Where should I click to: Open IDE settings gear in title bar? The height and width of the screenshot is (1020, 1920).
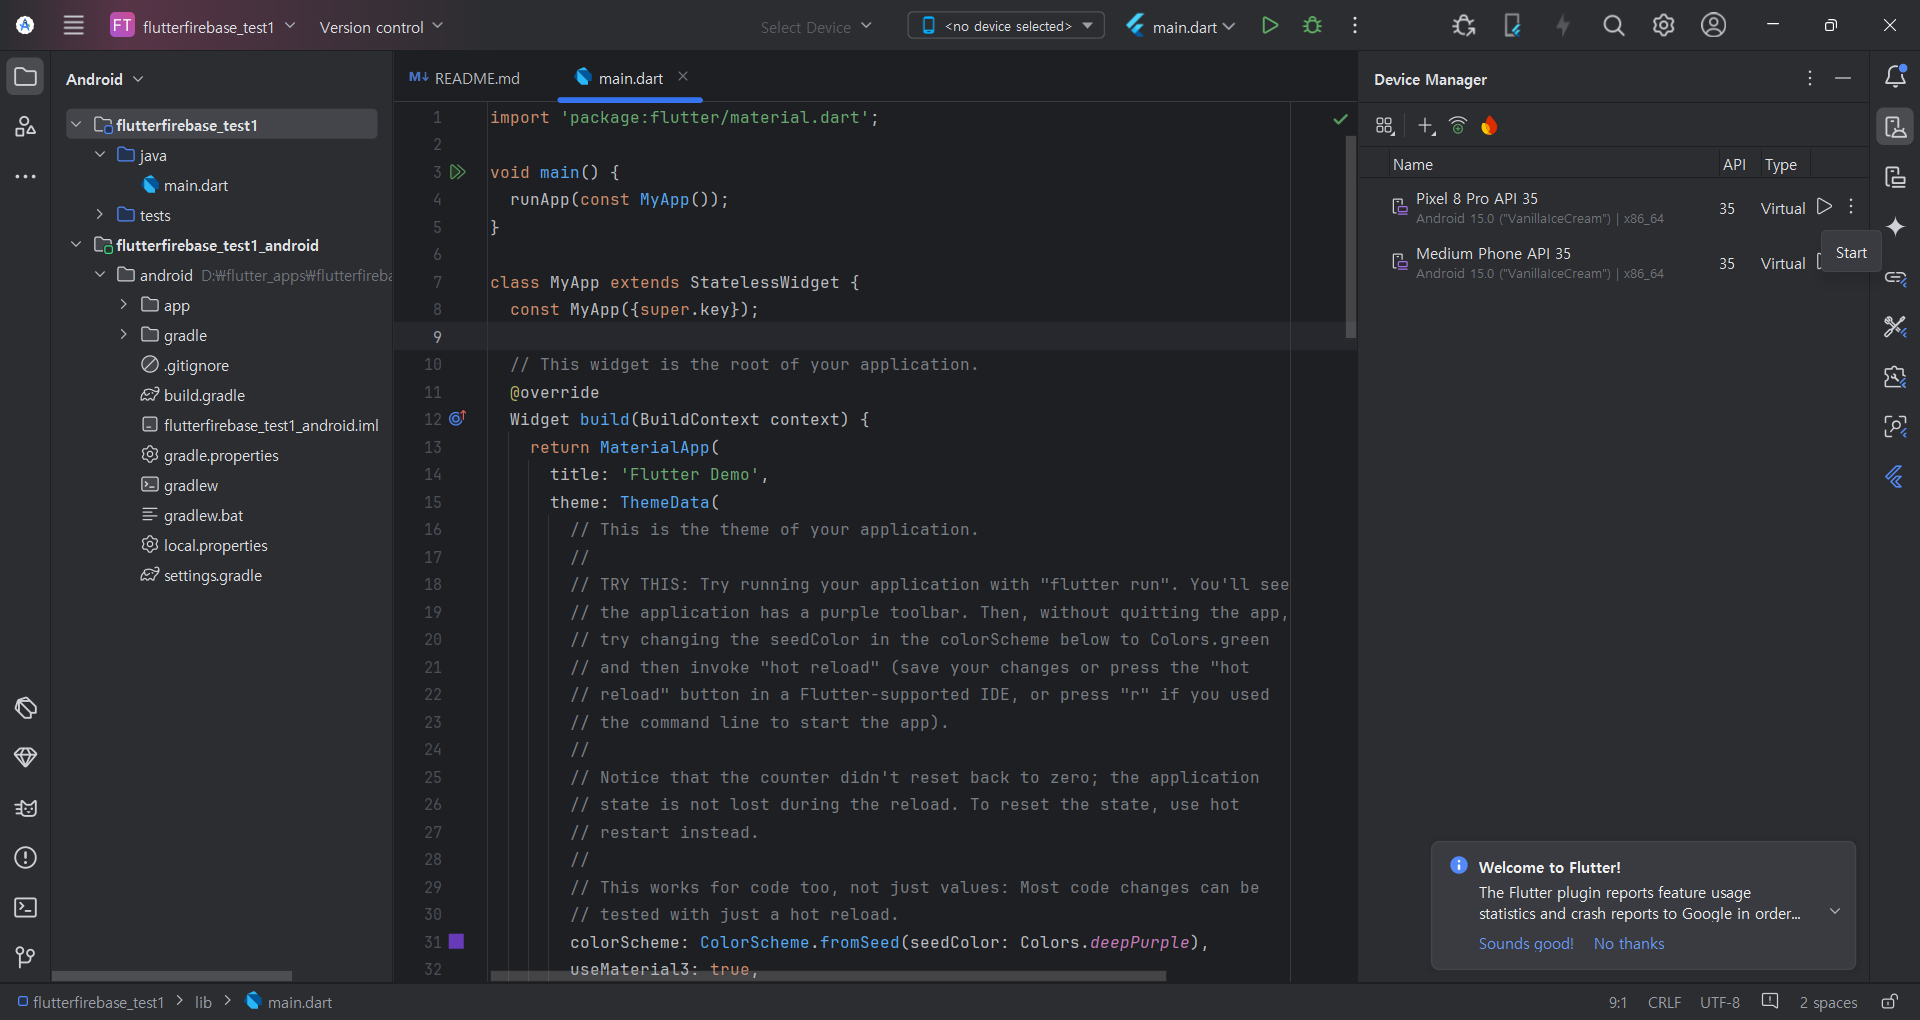point(1664,26)
